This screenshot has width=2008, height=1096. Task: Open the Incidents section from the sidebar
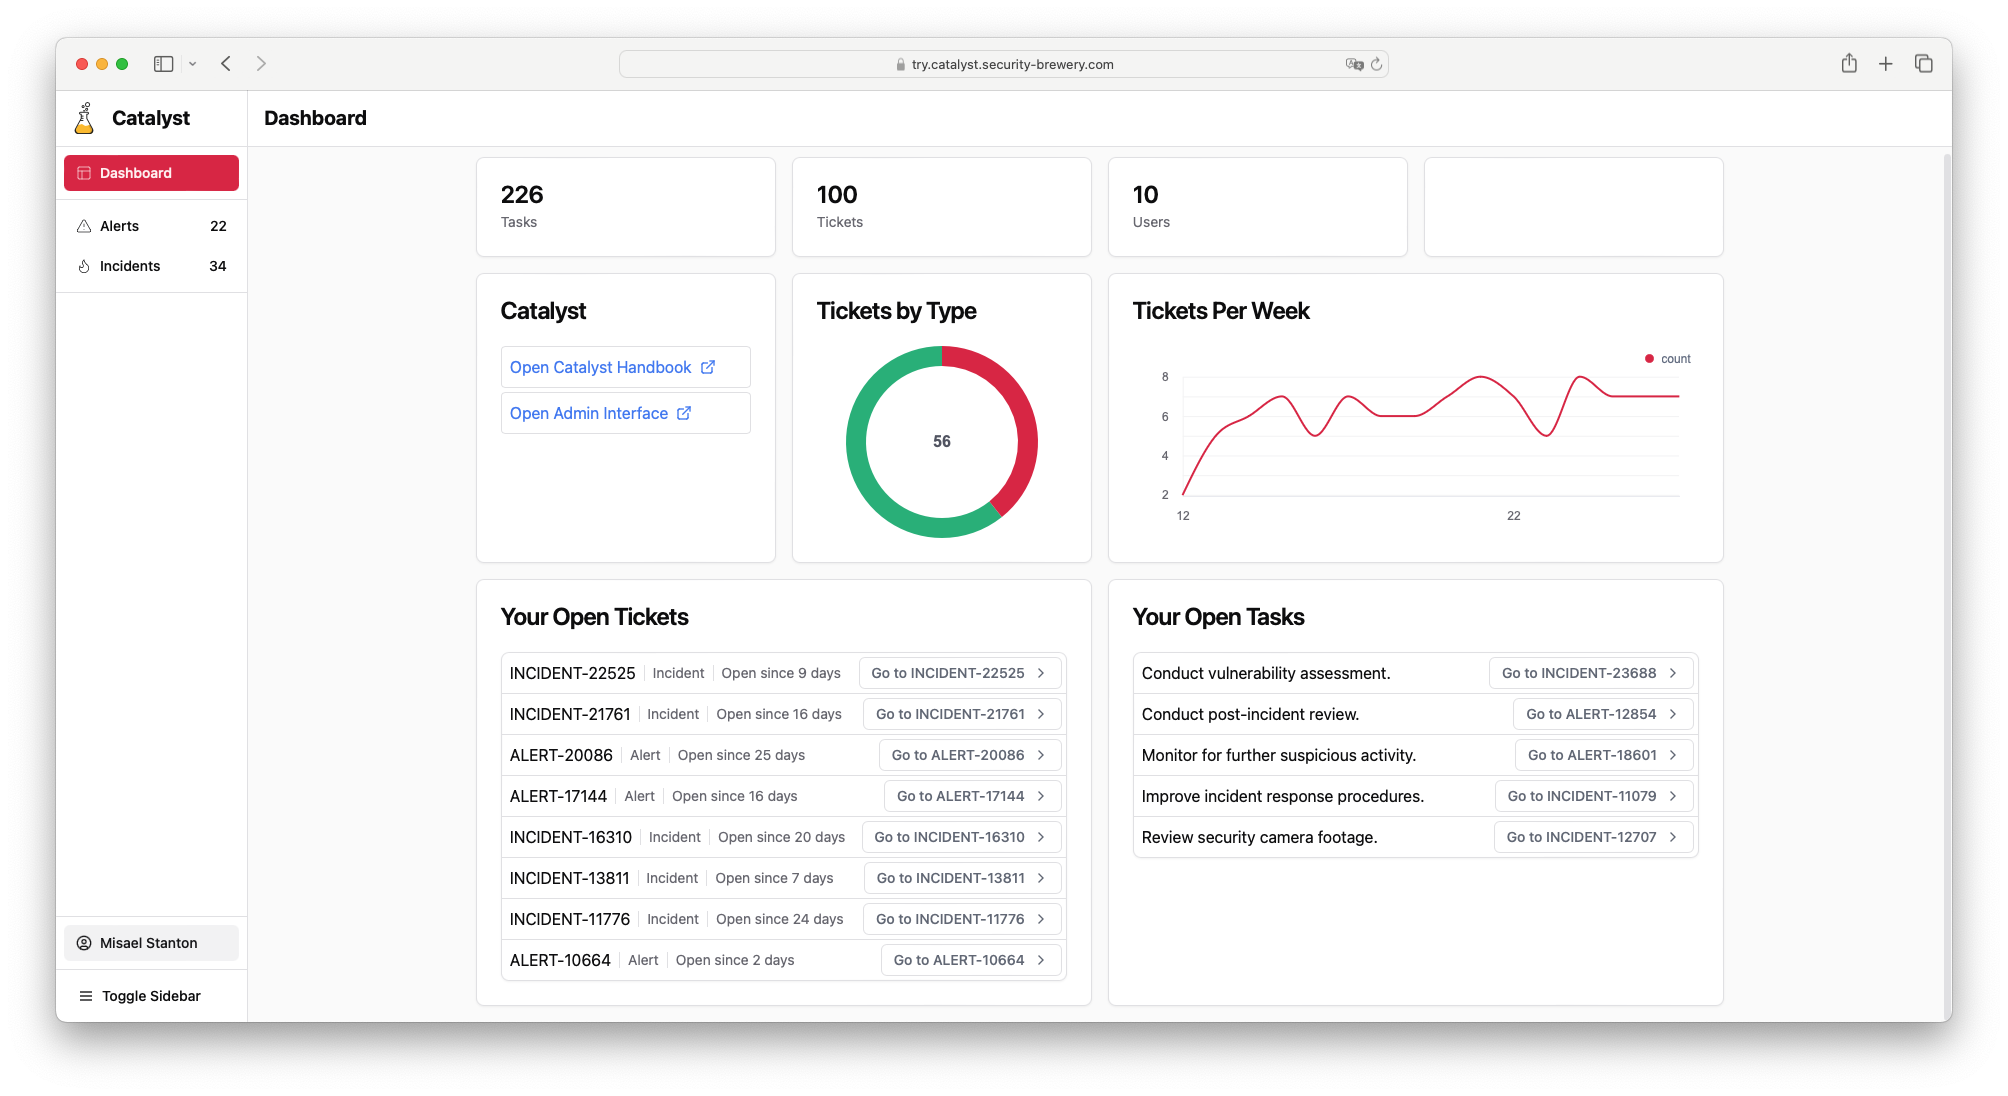coord(129,266)
